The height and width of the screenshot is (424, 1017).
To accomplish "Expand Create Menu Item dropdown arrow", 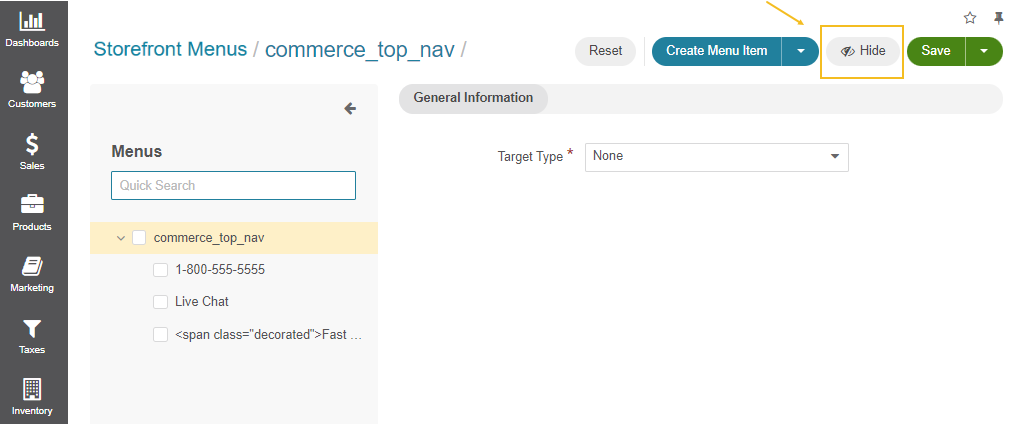I will pyautogui.click(x=800, y=51).
